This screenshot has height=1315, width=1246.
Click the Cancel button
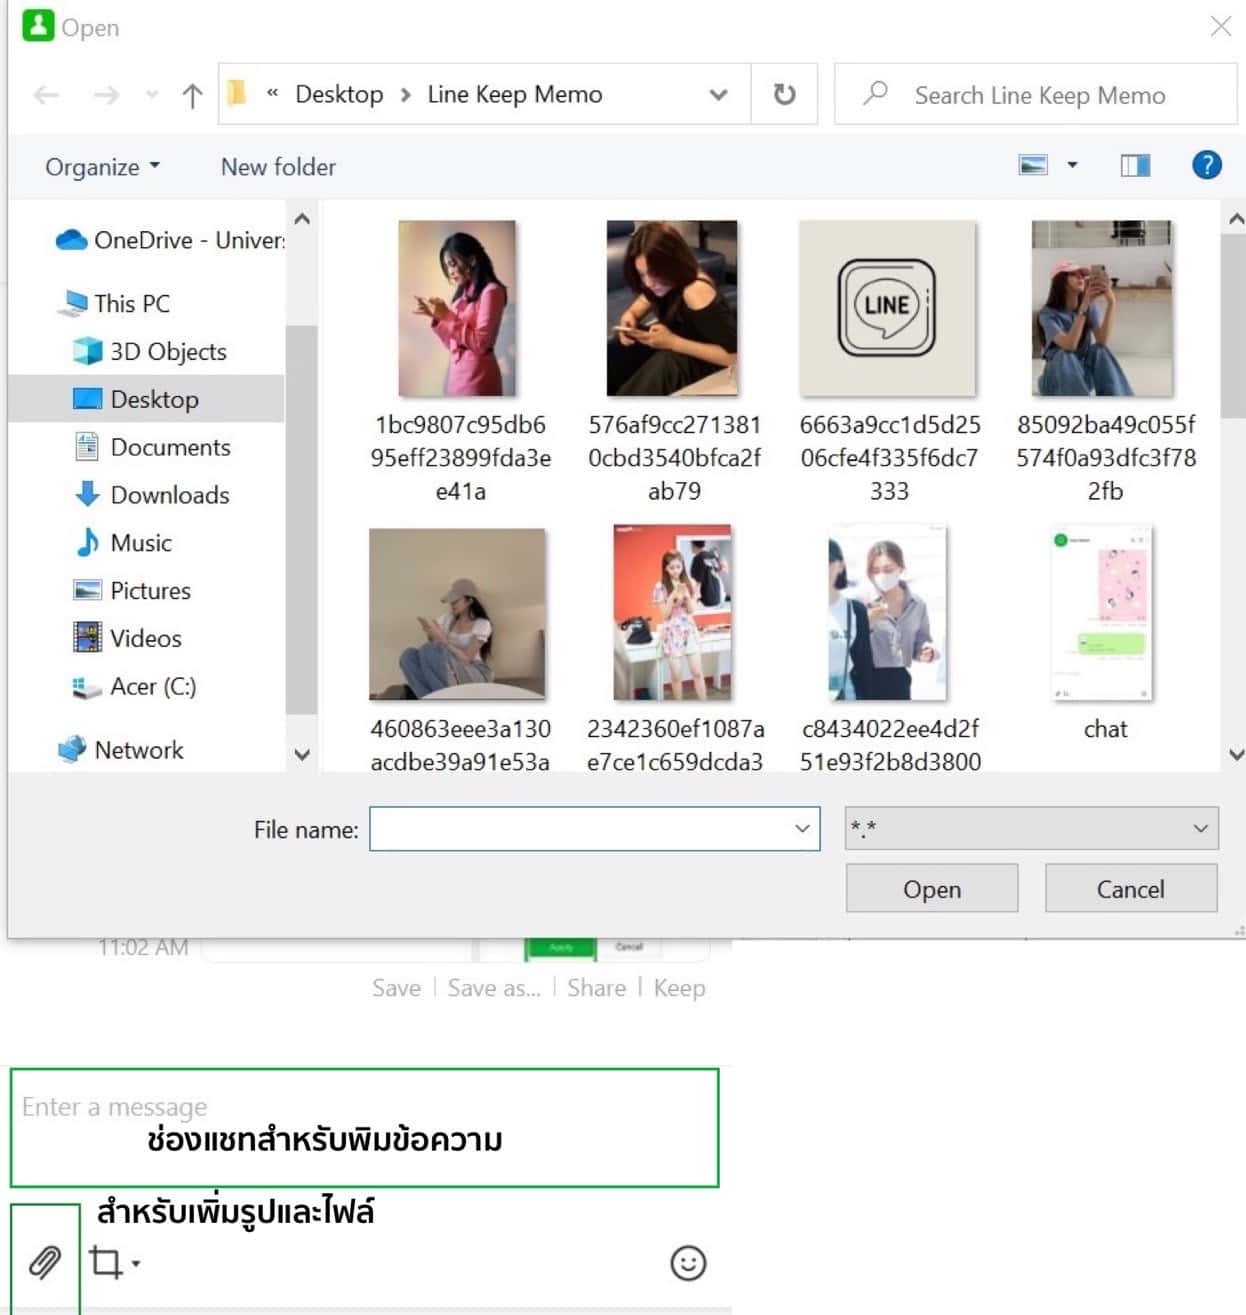tap(1131, 889)
